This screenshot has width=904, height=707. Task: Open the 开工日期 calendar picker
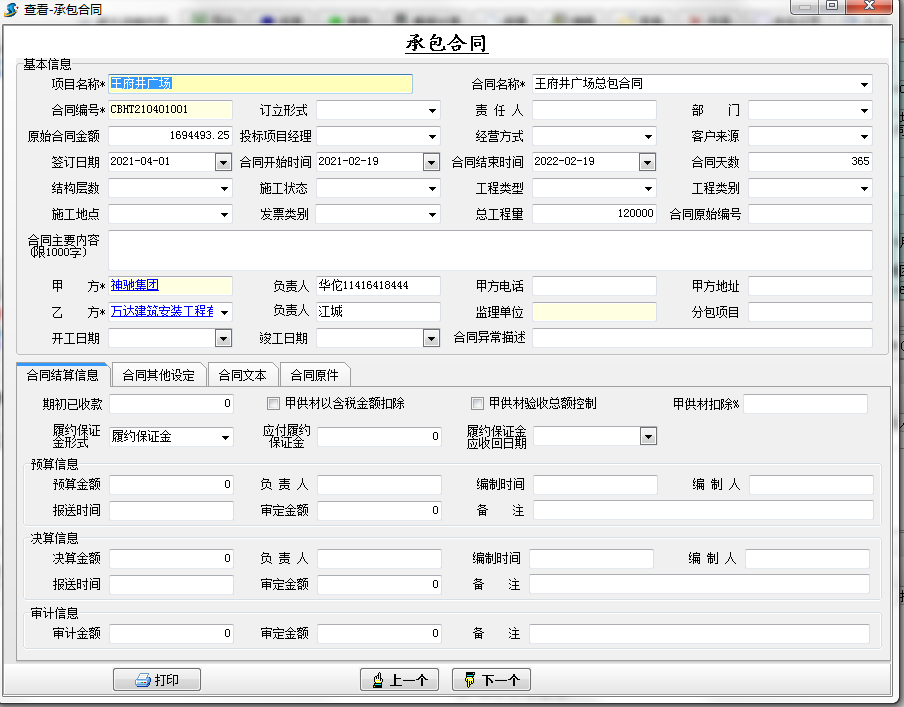[x=223, y=339]
